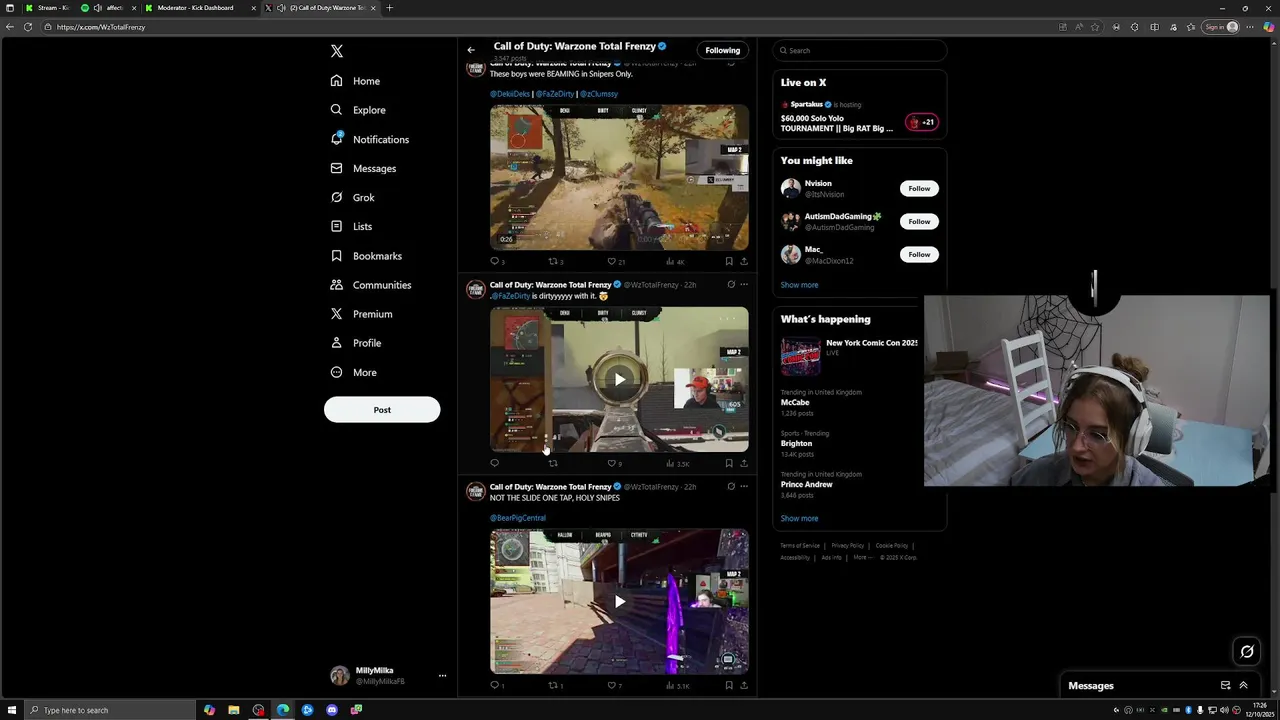Add this page to browser favorites
1280x720 pixels.
1096,27
